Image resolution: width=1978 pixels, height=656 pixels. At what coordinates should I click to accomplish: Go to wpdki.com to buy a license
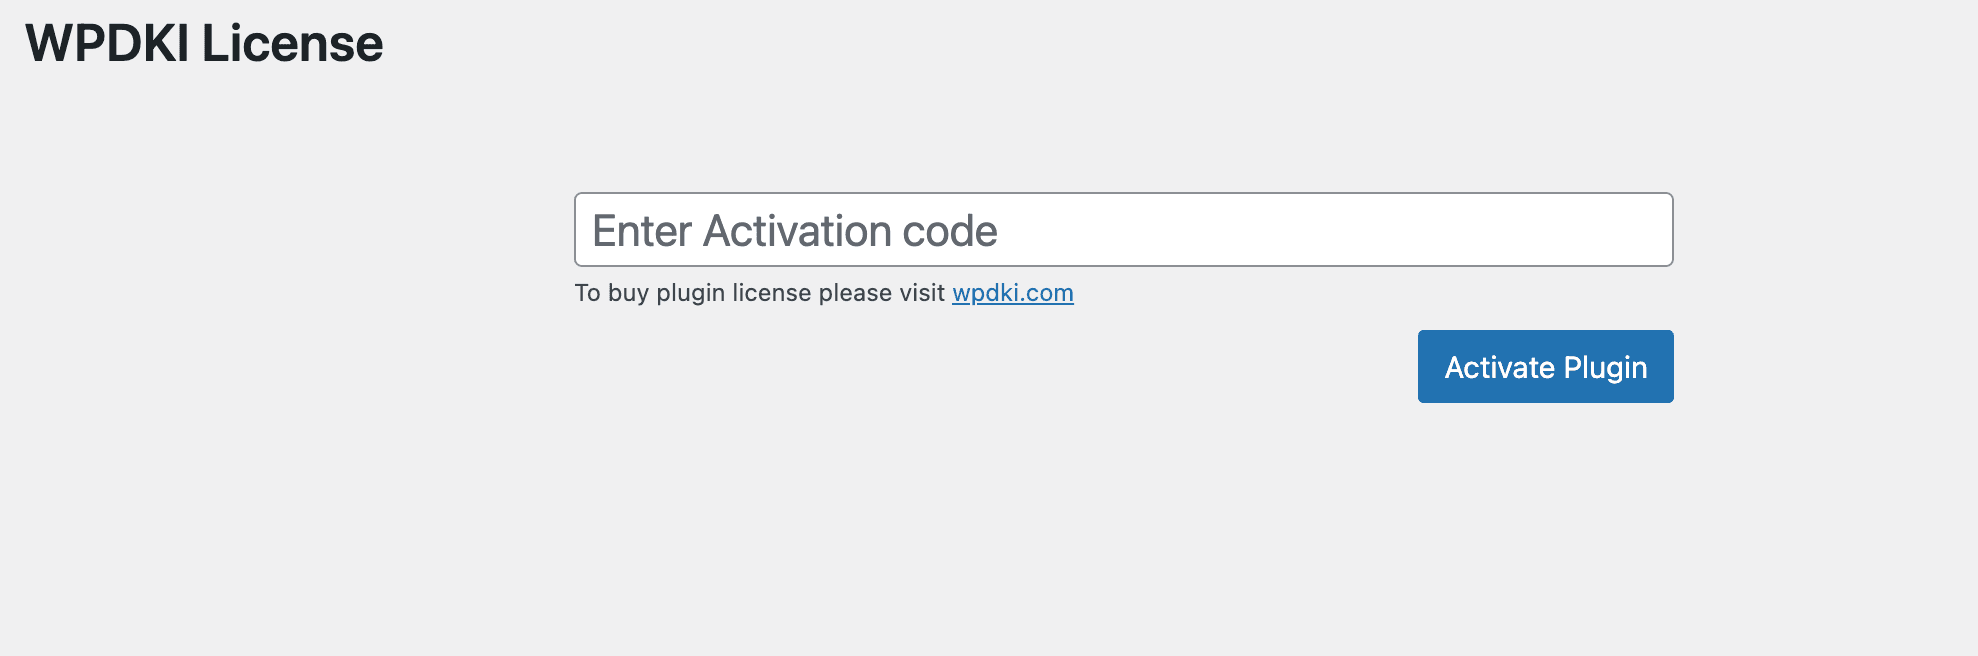coord(1013,293)
